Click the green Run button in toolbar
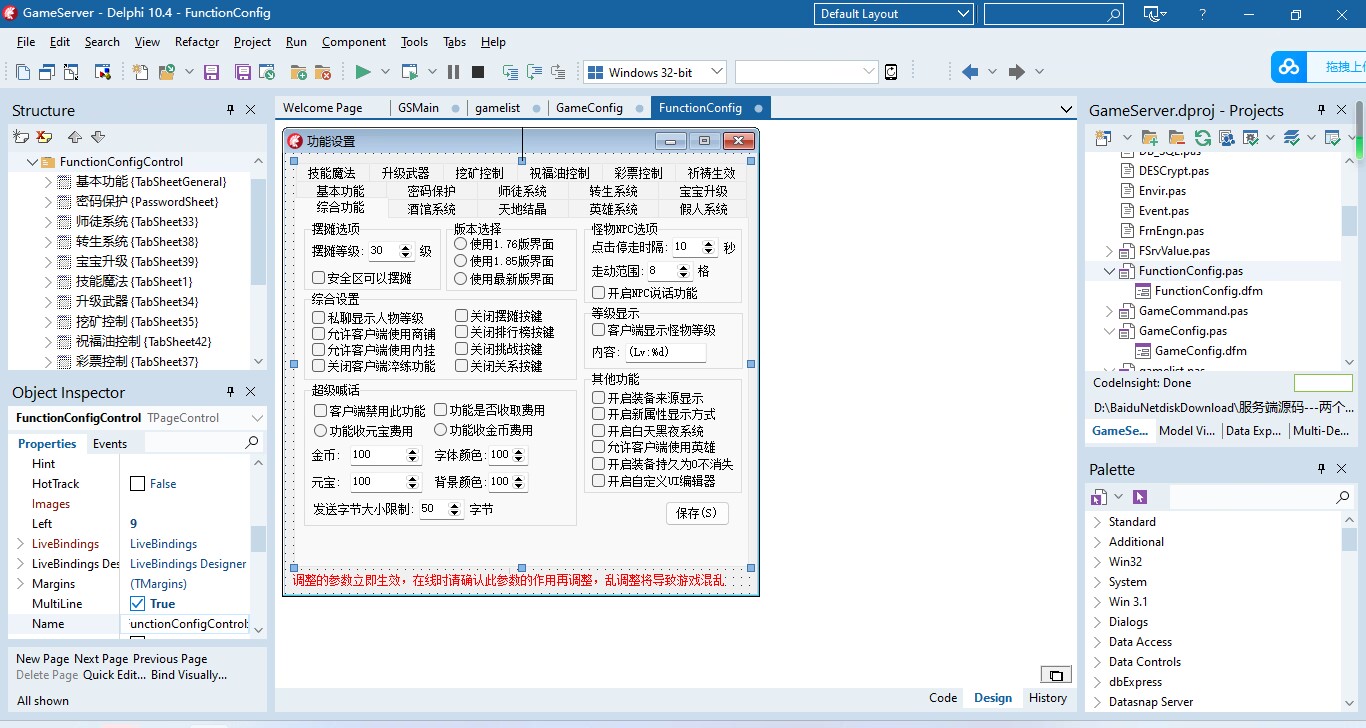The height and width of the screenshot is (728, 1366). 363,72
